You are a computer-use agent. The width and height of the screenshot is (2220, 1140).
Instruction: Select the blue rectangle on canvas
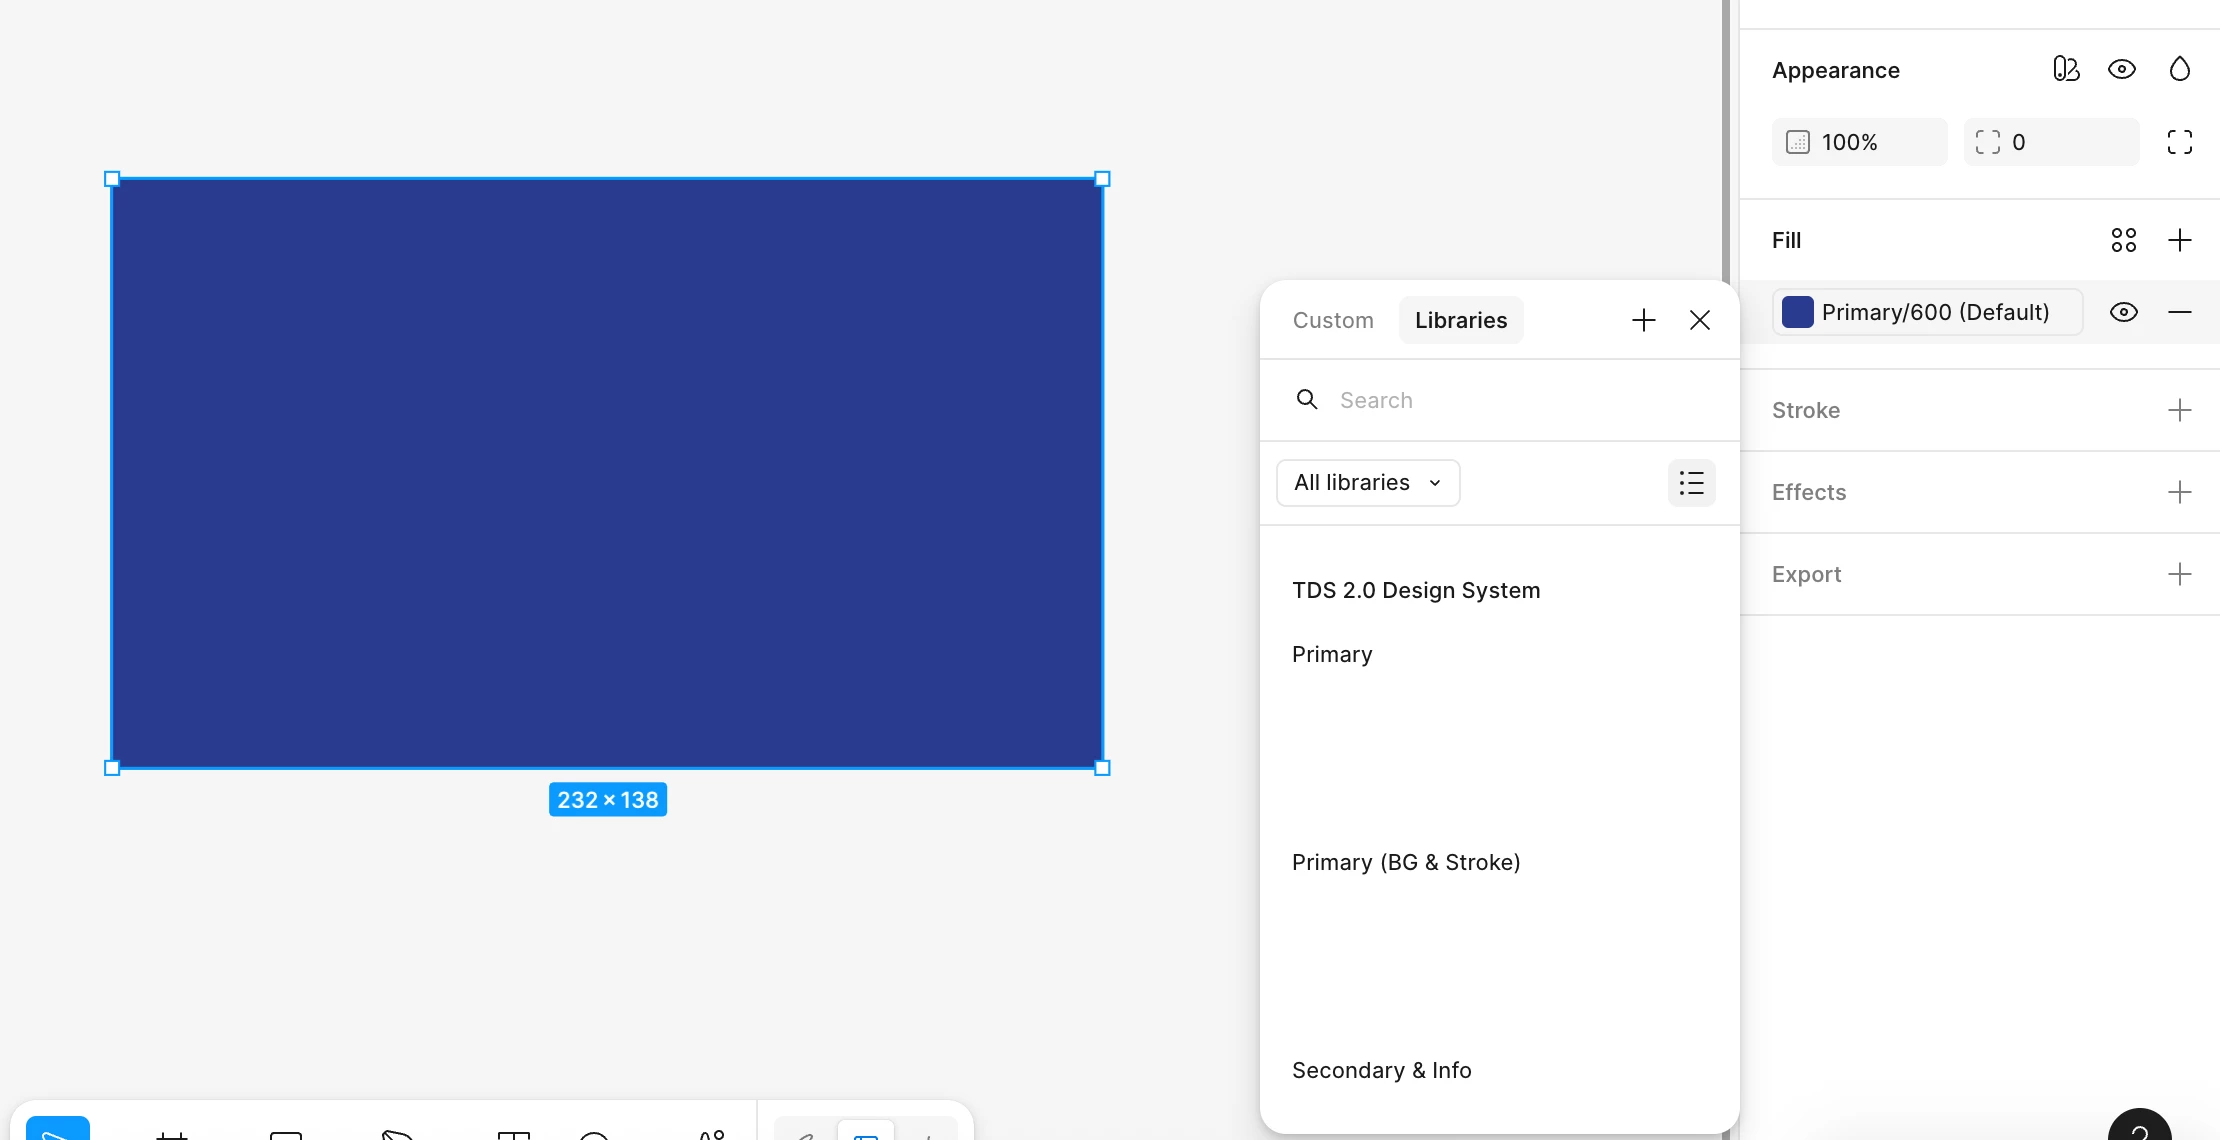point(607,473)
